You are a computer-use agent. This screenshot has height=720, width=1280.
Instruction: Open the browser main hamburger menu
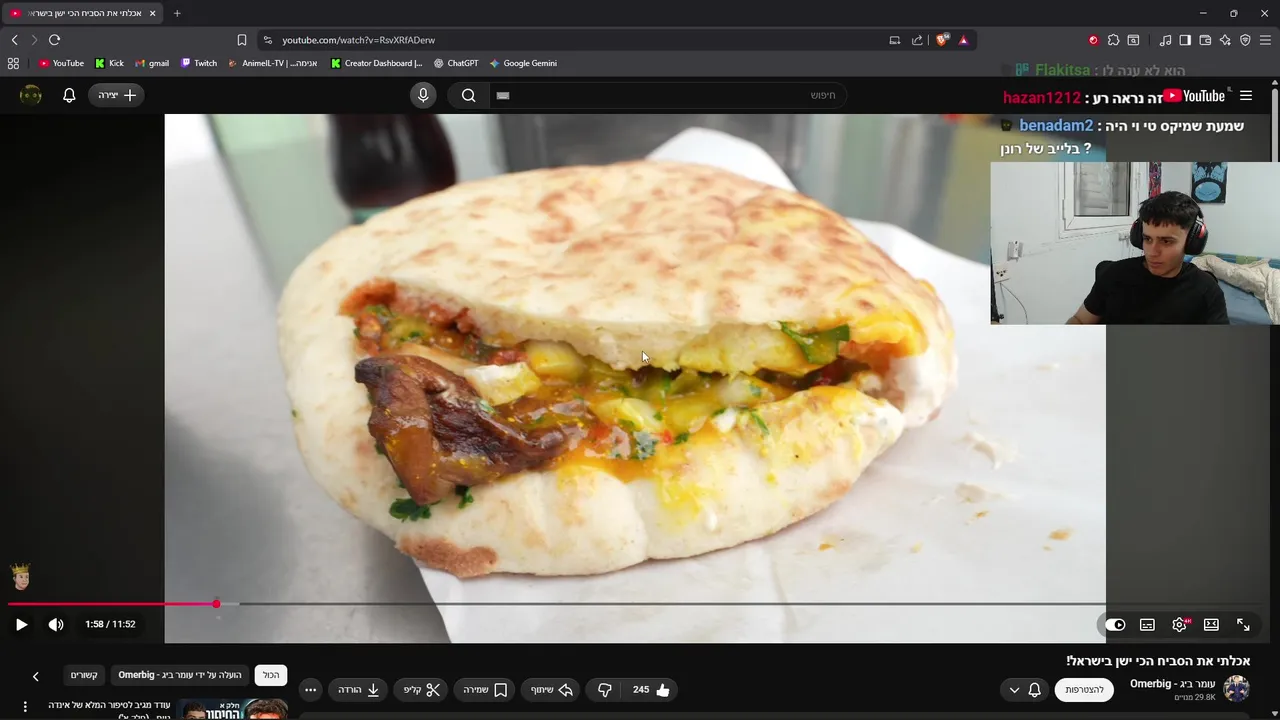(1266, 40)
